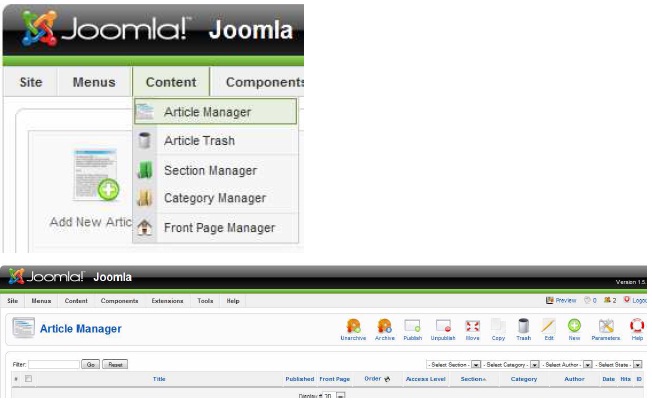Click into the Filter text field
Image resolution: width=652 pixels, height=401 pixels.
(54, 364)
